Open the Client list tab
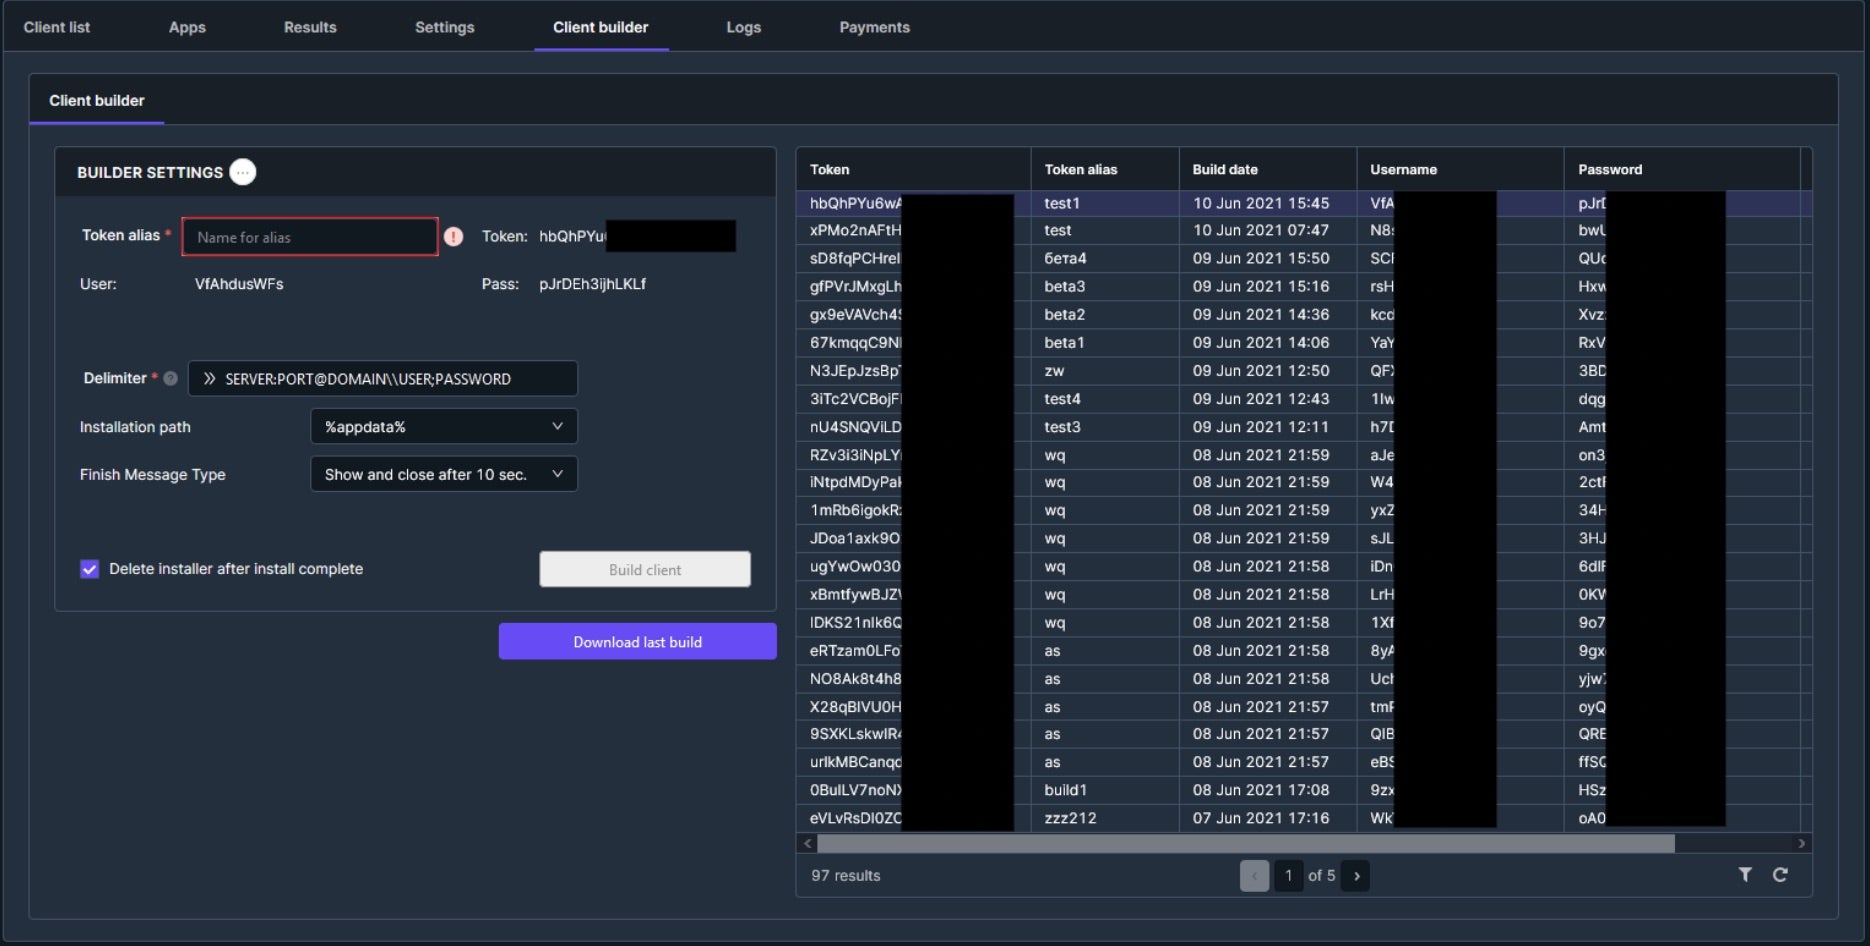Viewport: 1870px width, 946px height. pos(57,27)
